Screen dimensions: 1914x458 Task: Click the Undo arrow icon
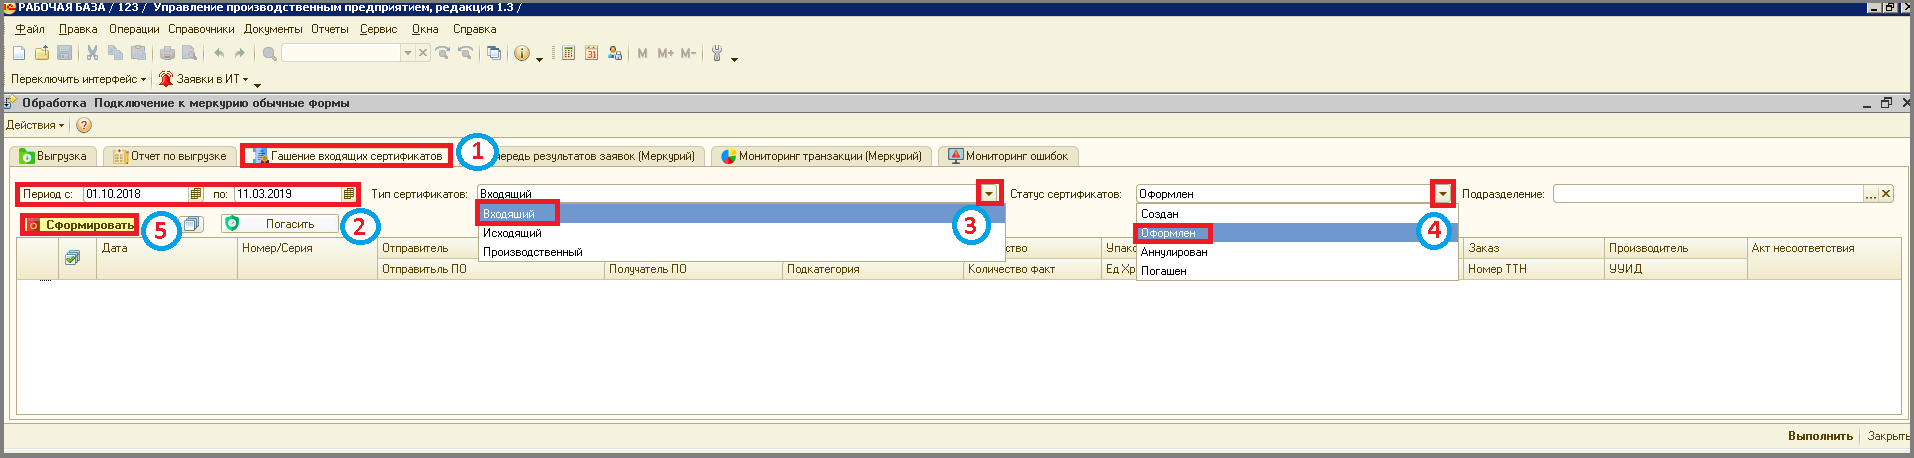click(x=219, y=53)
